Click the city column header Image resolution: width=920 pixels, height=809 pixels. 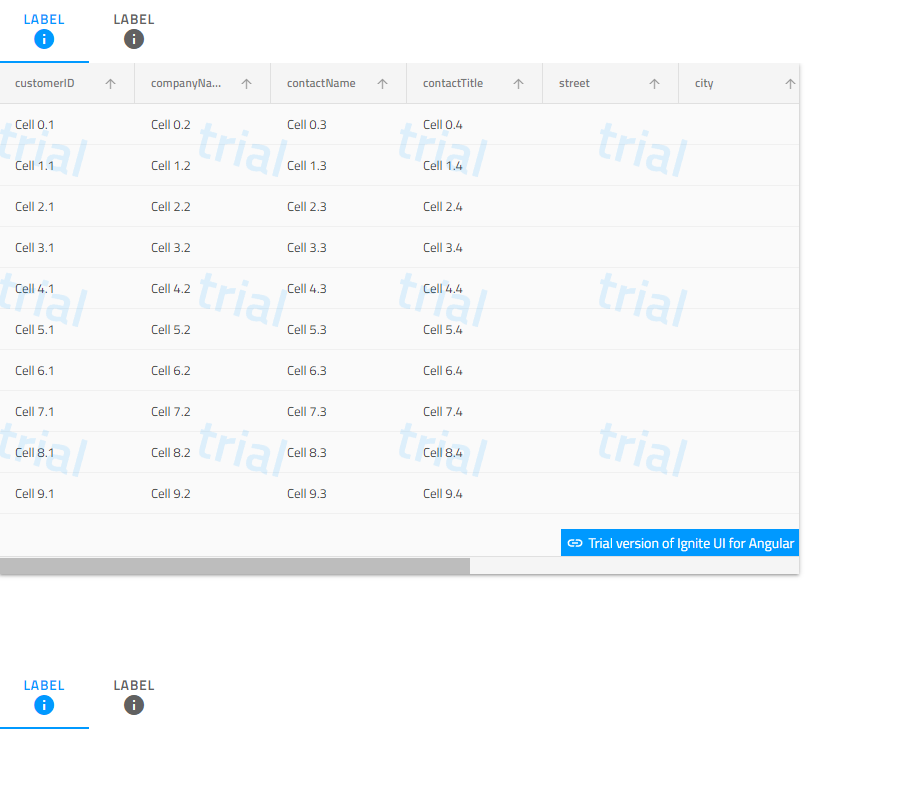(x=739, y=83)
